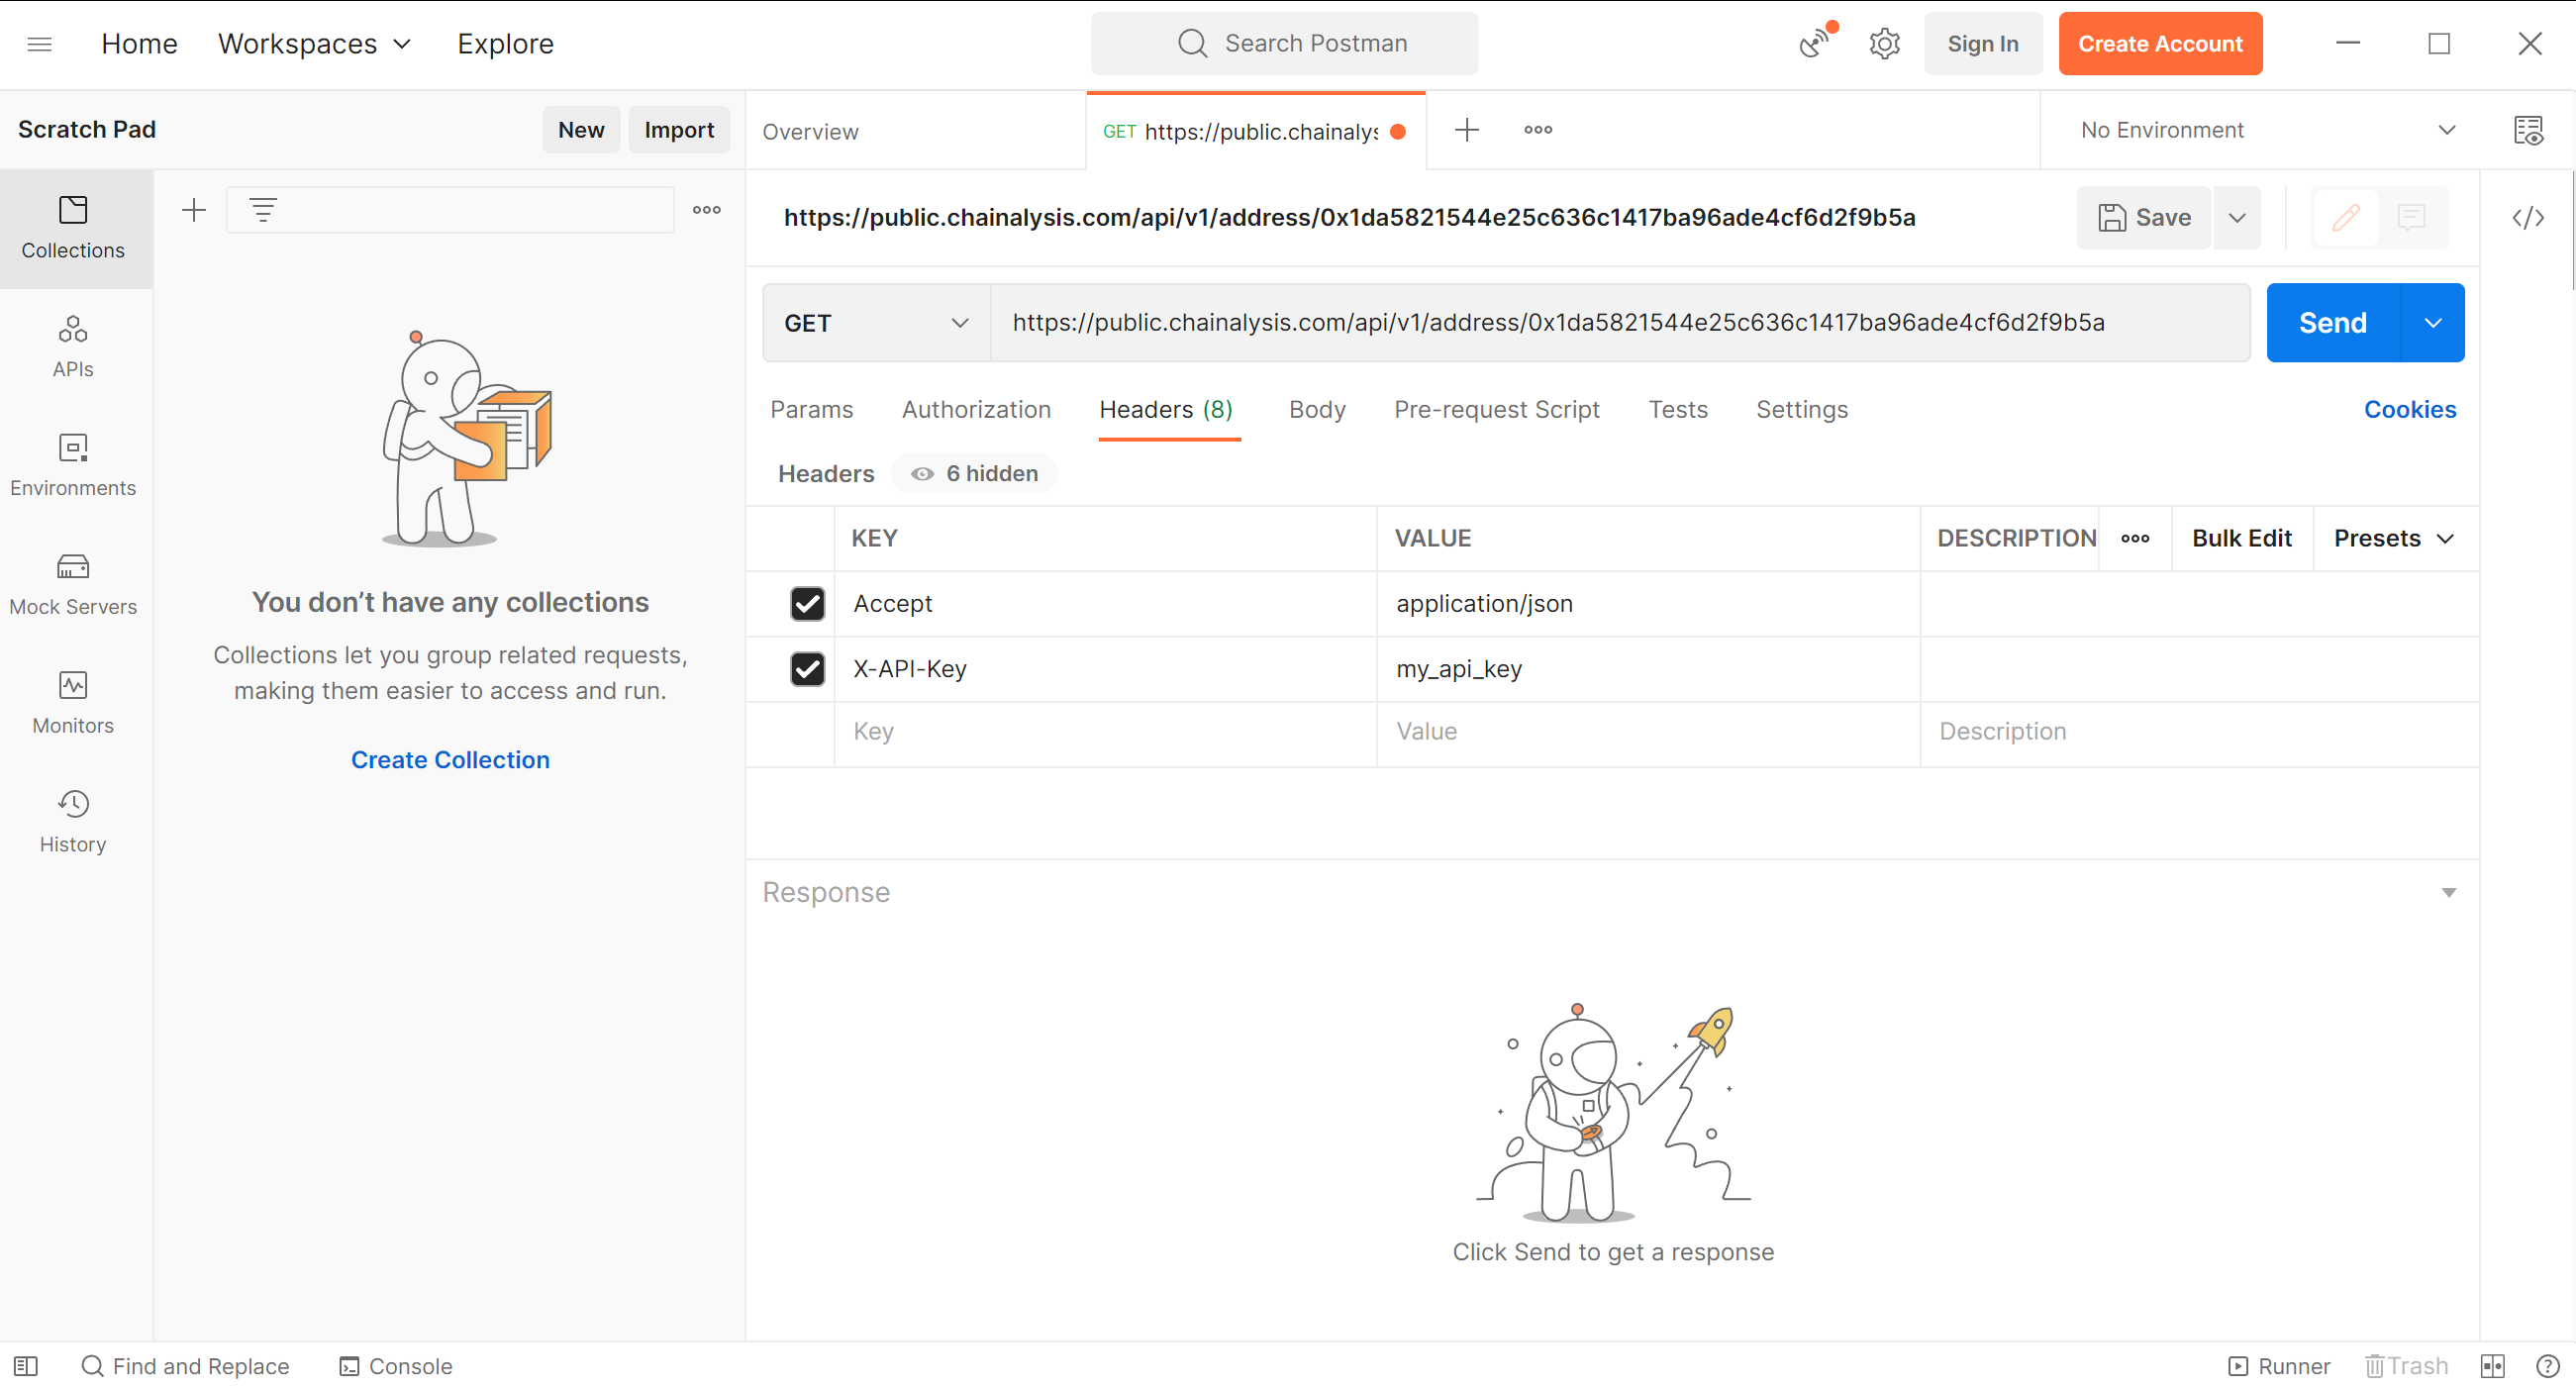
Task: Switch to the Body tab
Action: 1317,409
